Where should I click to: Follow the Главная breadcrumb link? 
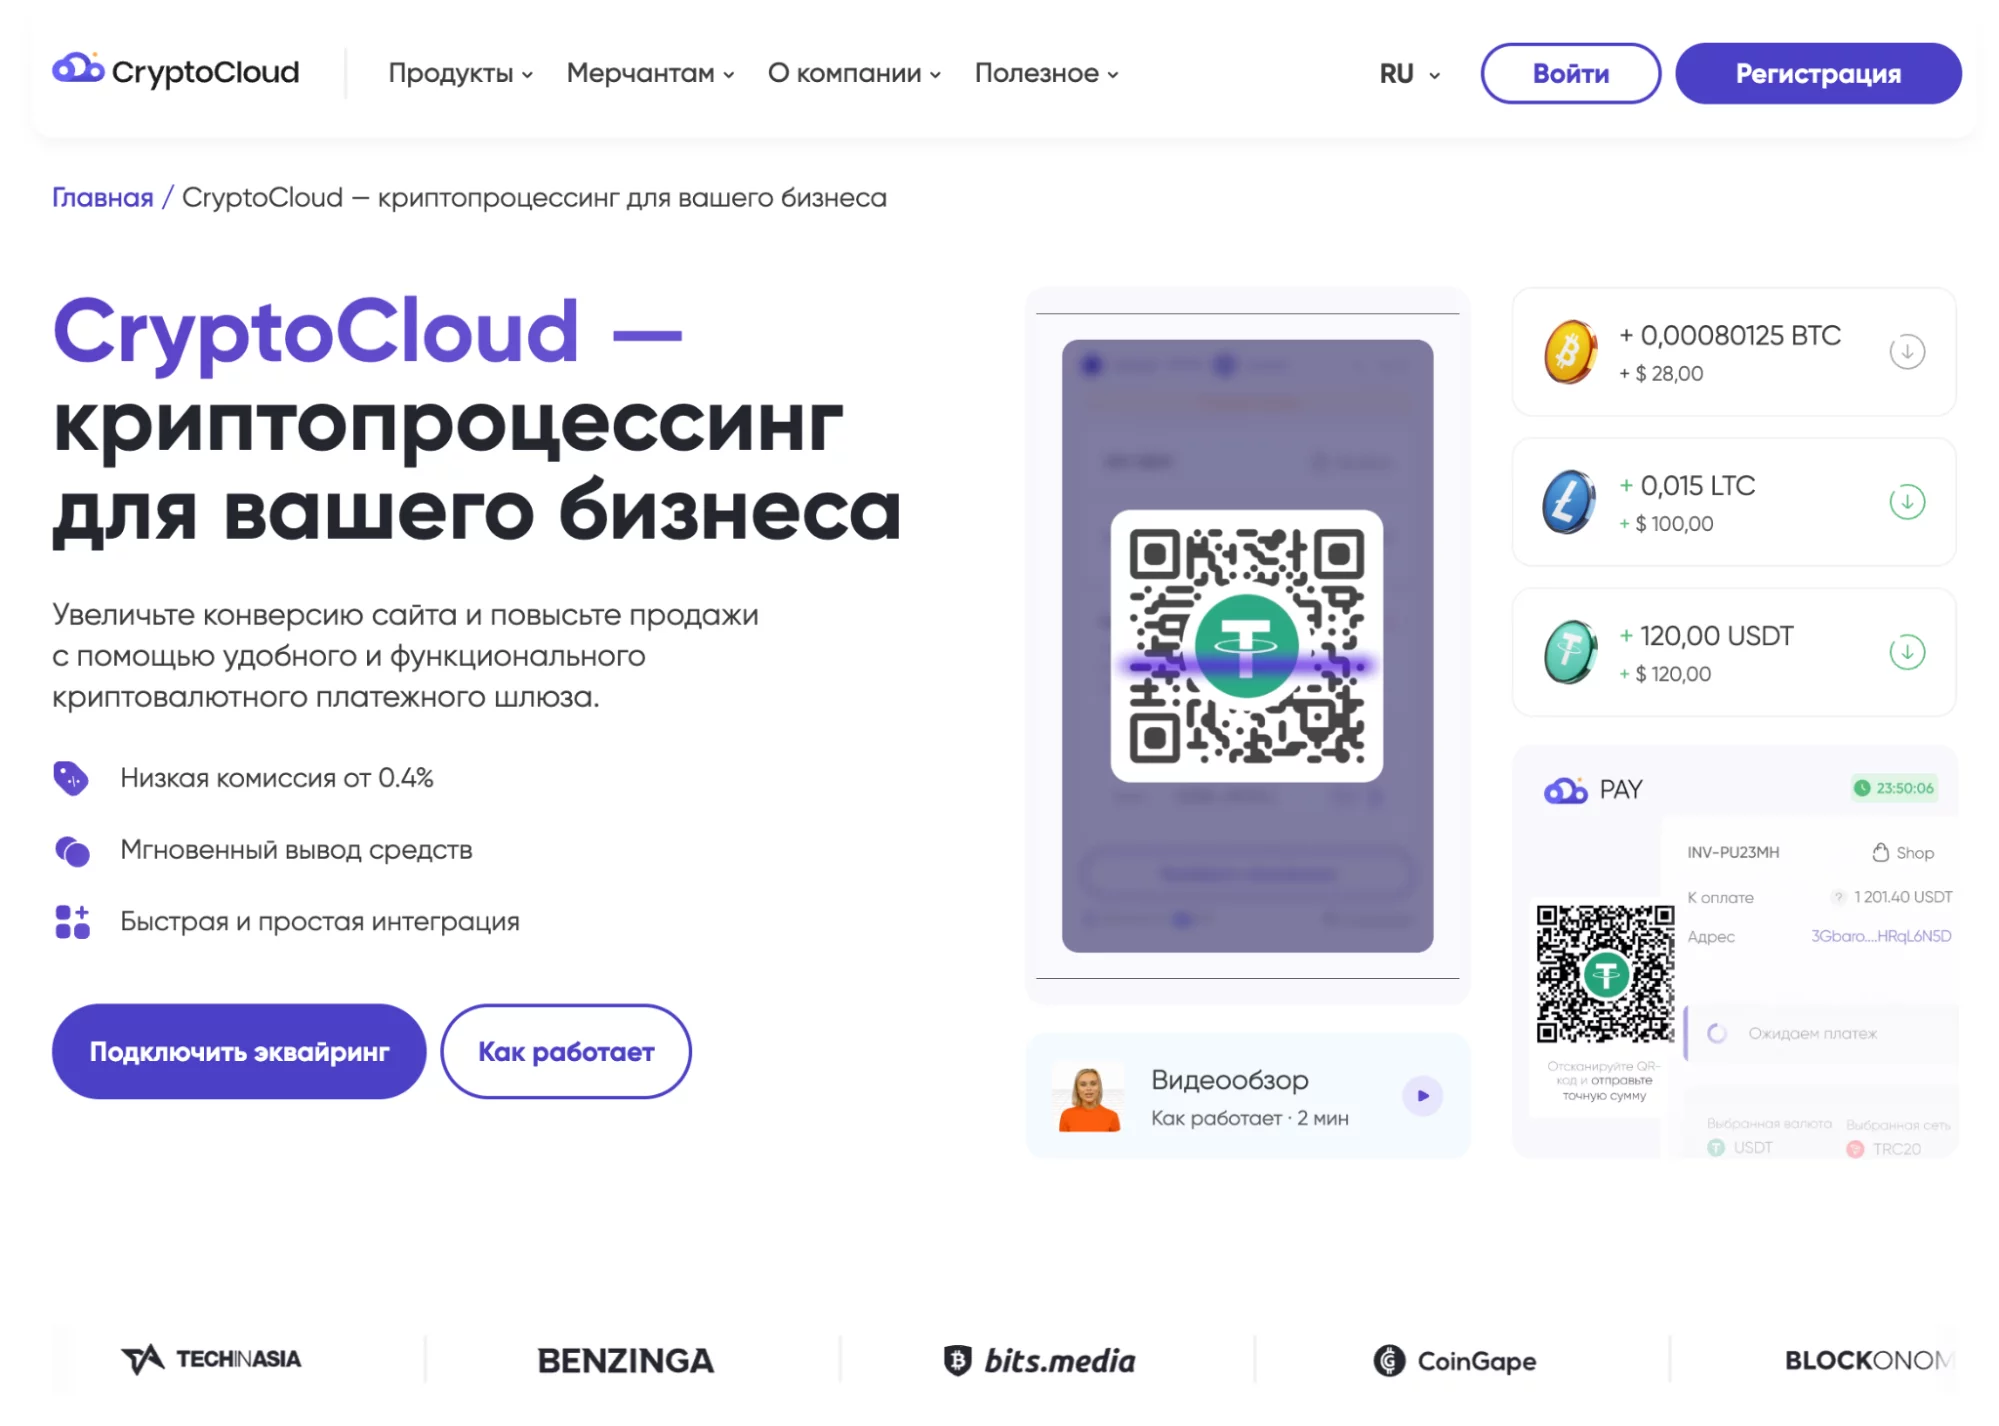[x=102, y=198]
